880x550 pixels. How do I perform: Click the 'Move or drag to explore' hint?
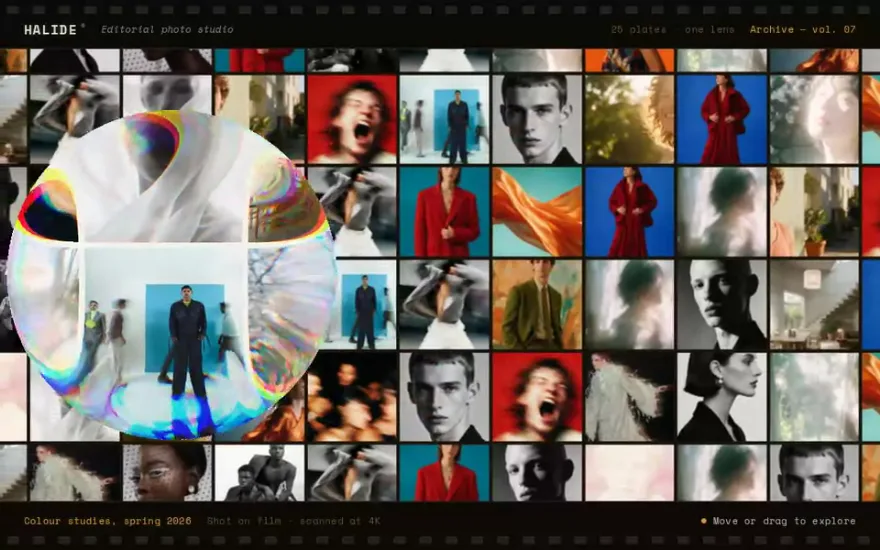784,521
